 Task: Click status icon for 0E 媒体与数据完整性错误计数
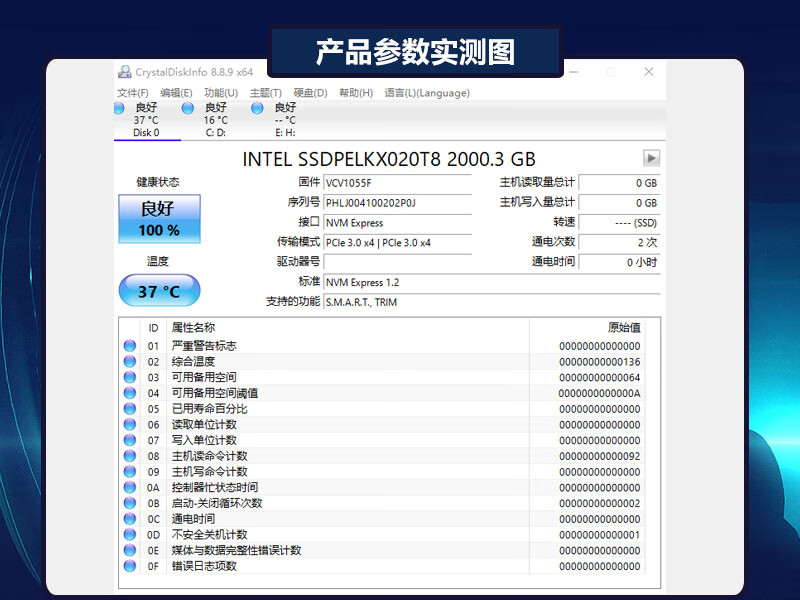130,550
